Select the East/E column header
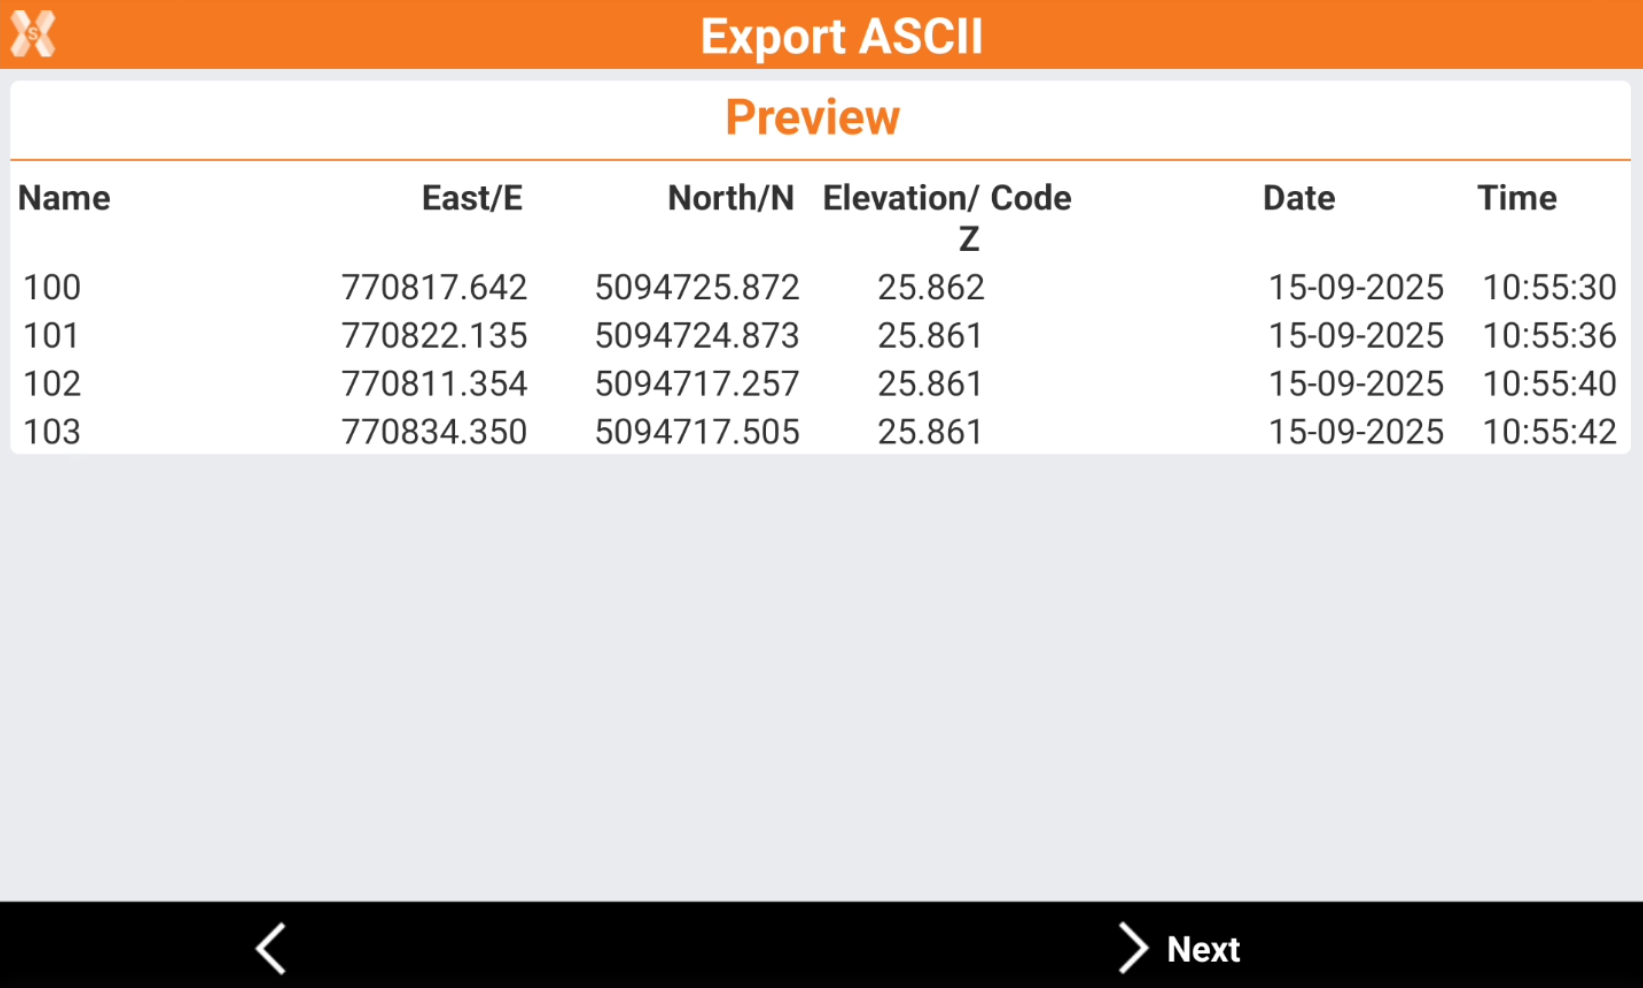The width and height of the screenshot is (1643, 988). coord(471,198)
